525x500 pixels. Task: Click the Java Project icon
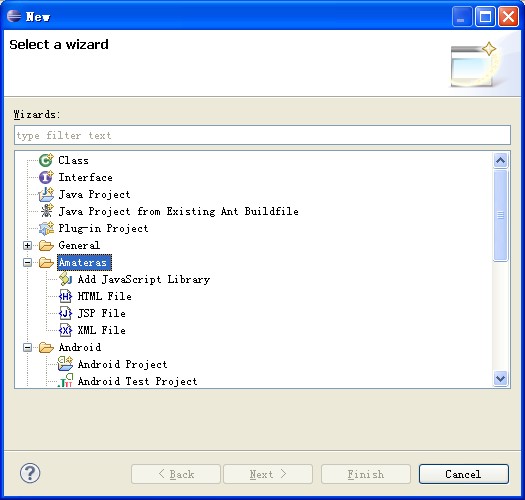click(x=46, y=194)
